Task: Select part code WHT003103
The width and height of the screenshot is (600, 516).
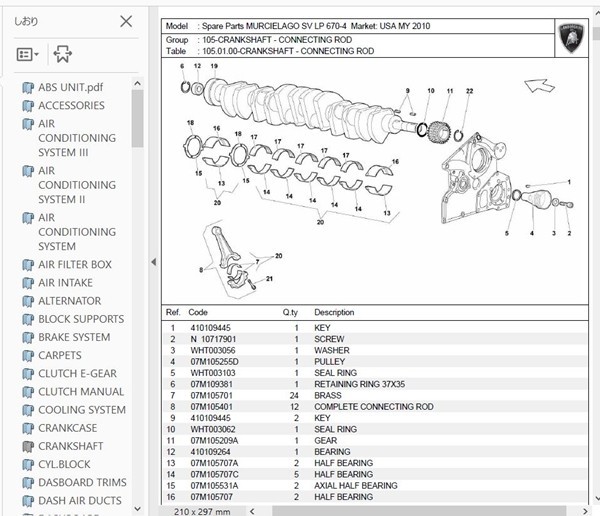Action: coord(213,373)
